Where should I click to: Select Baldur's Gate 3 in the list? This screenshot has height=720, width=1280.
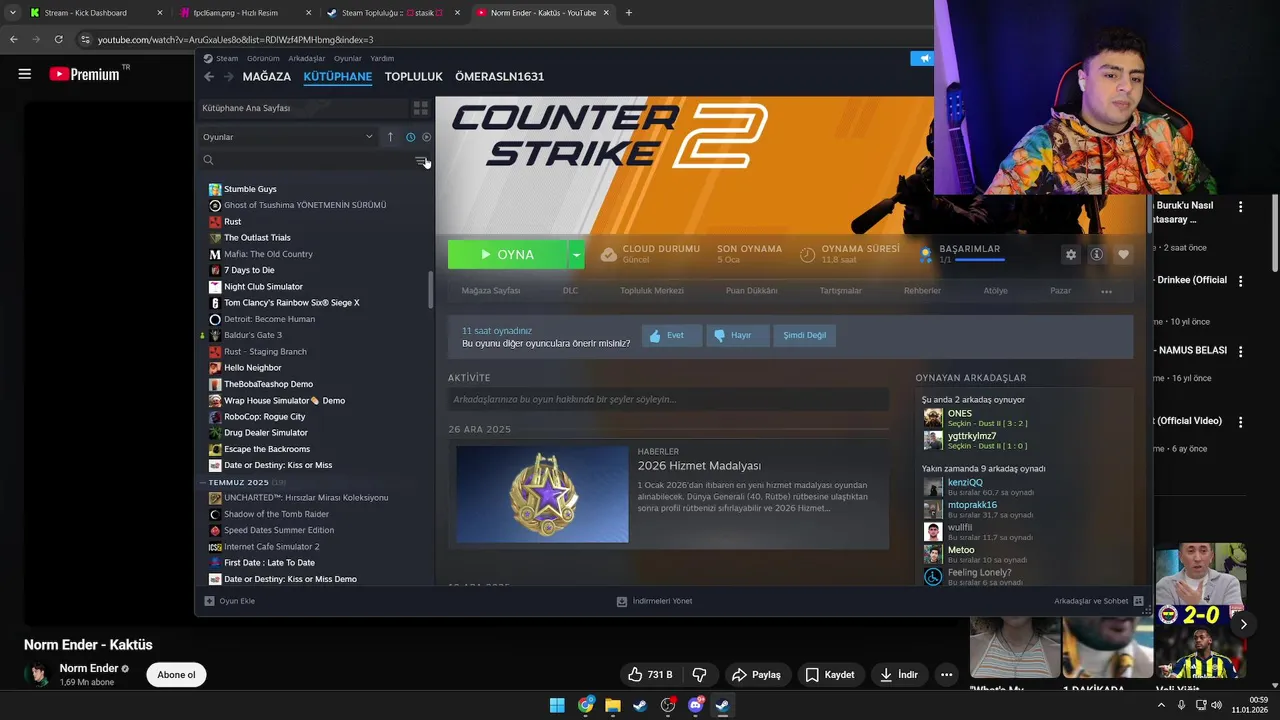[253, 335]
